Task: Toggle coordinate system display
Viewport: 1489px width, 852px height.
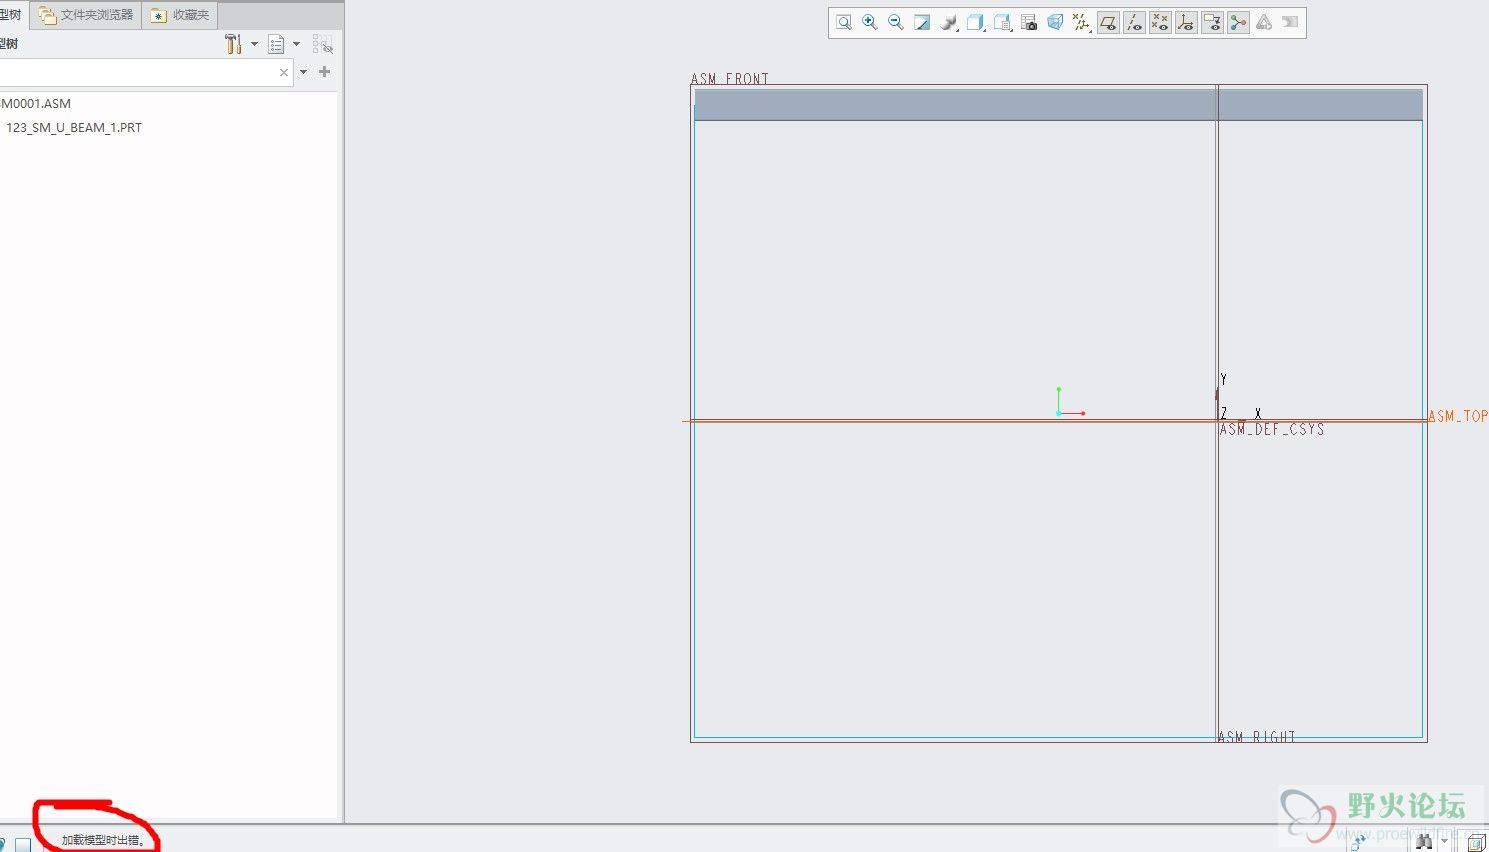Action: [1186, 23]
